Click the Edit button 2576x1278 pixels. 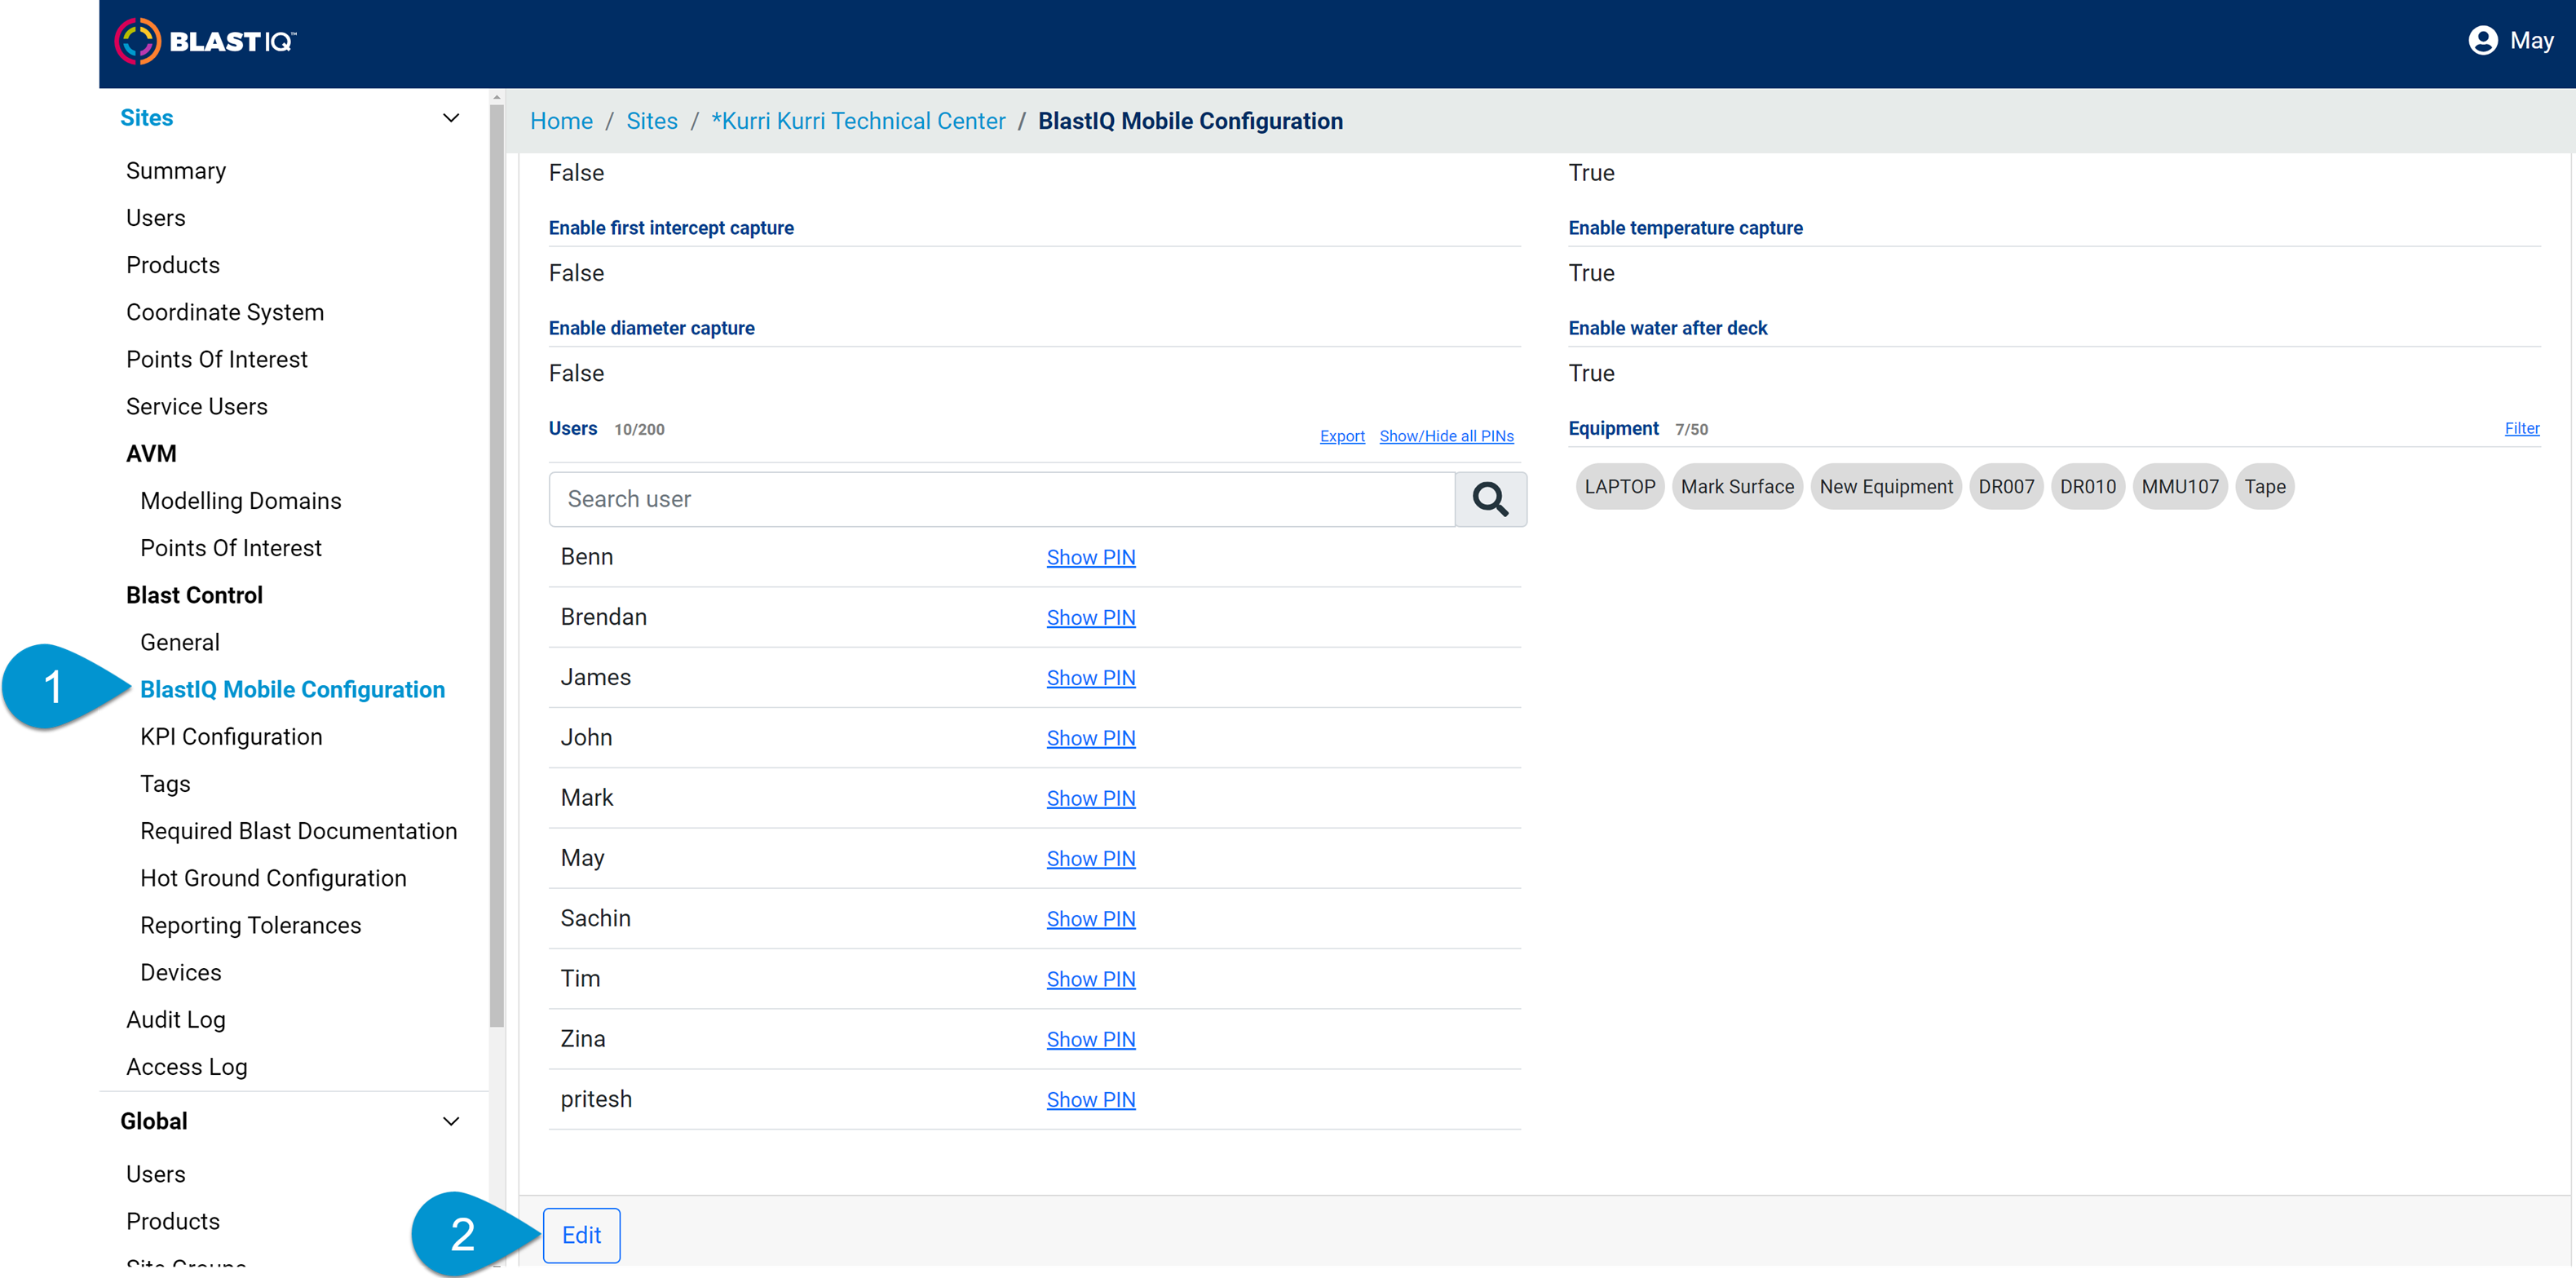(581, 1236)
